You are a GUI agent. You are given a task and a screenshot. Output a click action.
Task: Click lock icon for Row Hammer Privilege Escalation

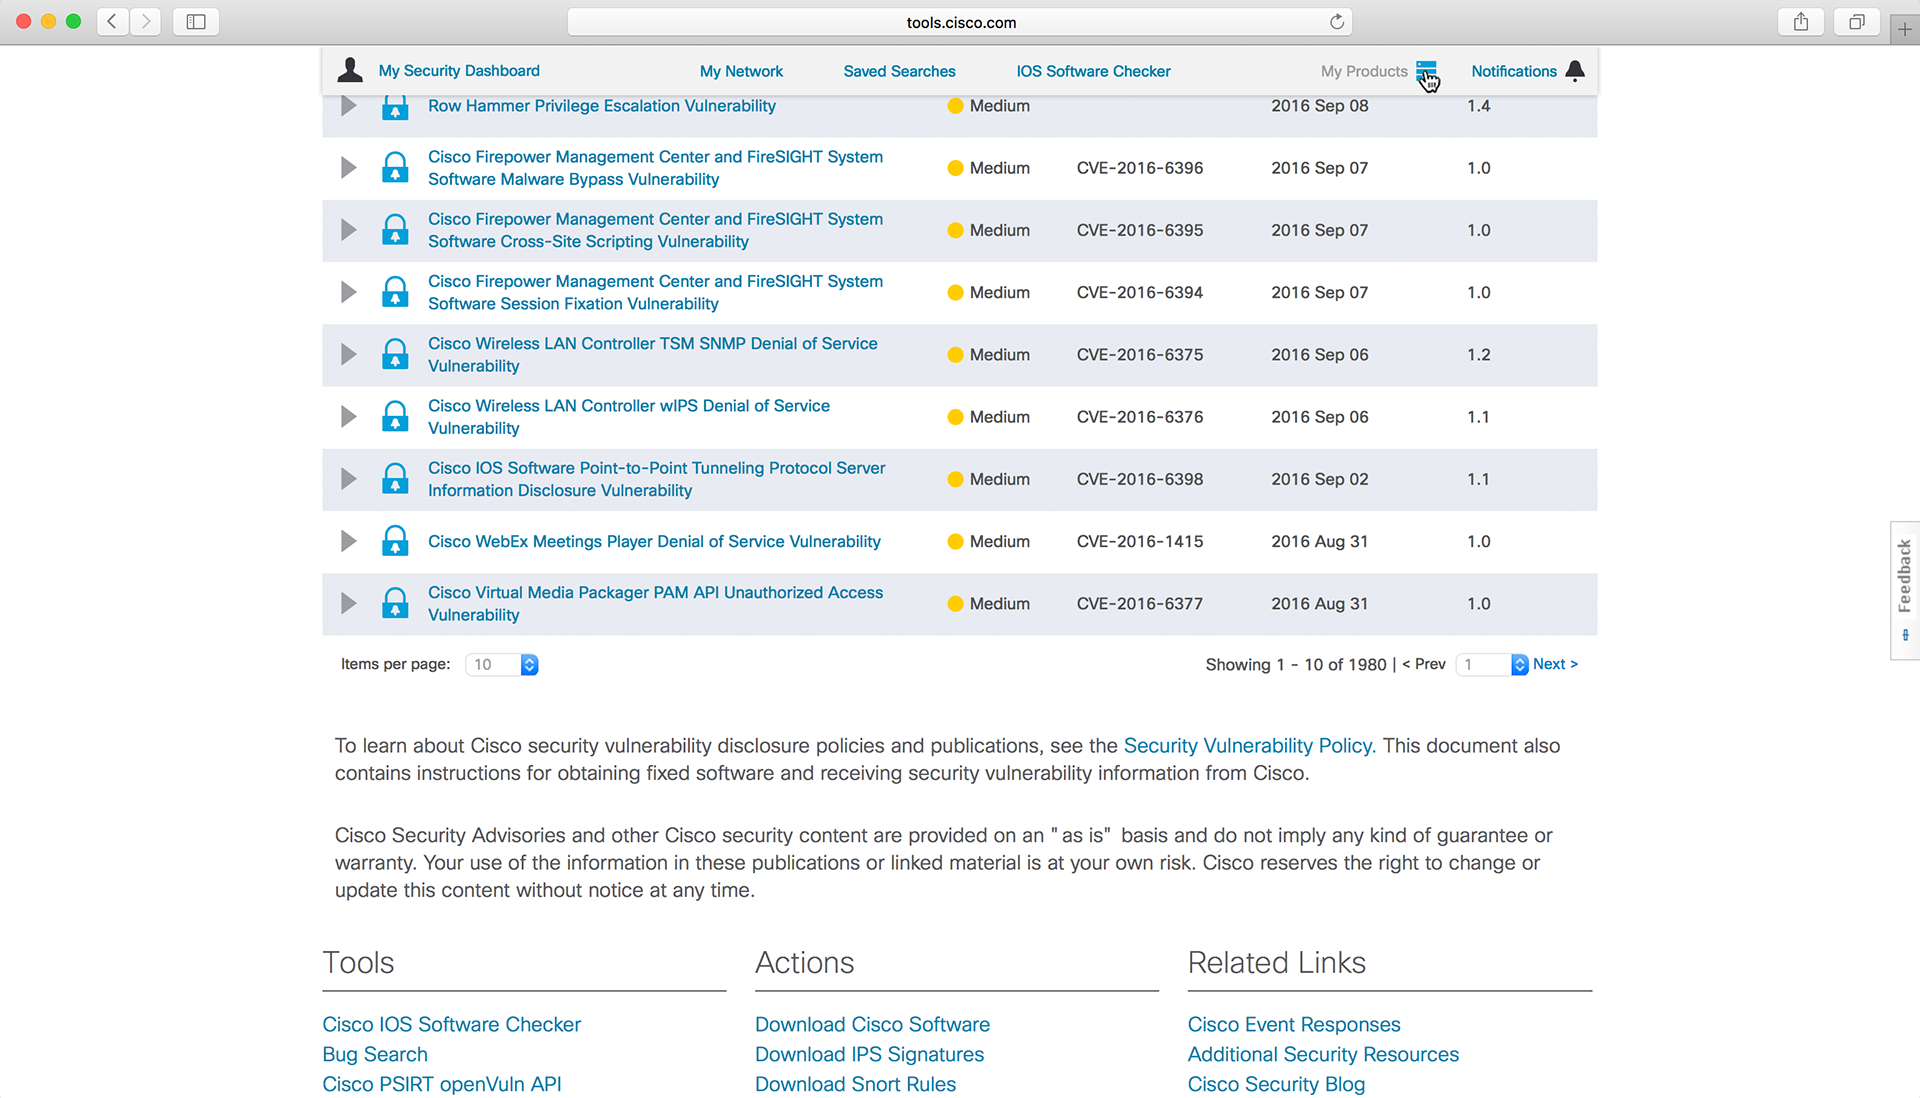(395, 106)
